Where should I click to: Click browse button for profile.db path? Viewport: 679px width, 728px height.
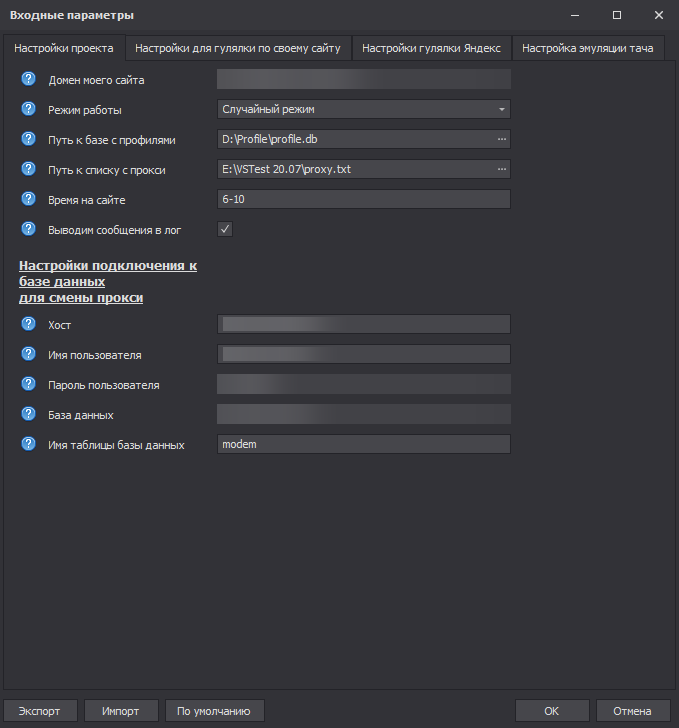[501, 139]
